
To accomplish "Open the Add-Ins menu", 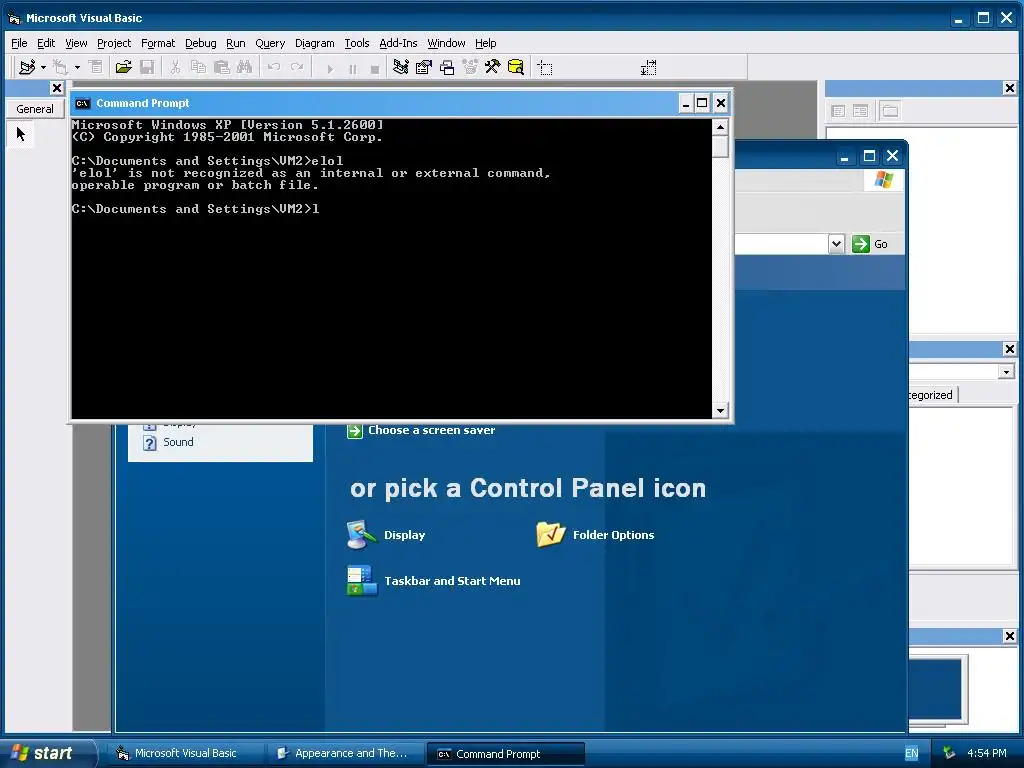I will click(398, 43).
